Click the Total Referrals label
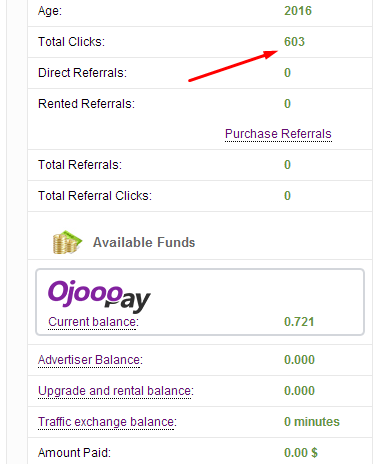The image size is (384, 464). [80, 165]
